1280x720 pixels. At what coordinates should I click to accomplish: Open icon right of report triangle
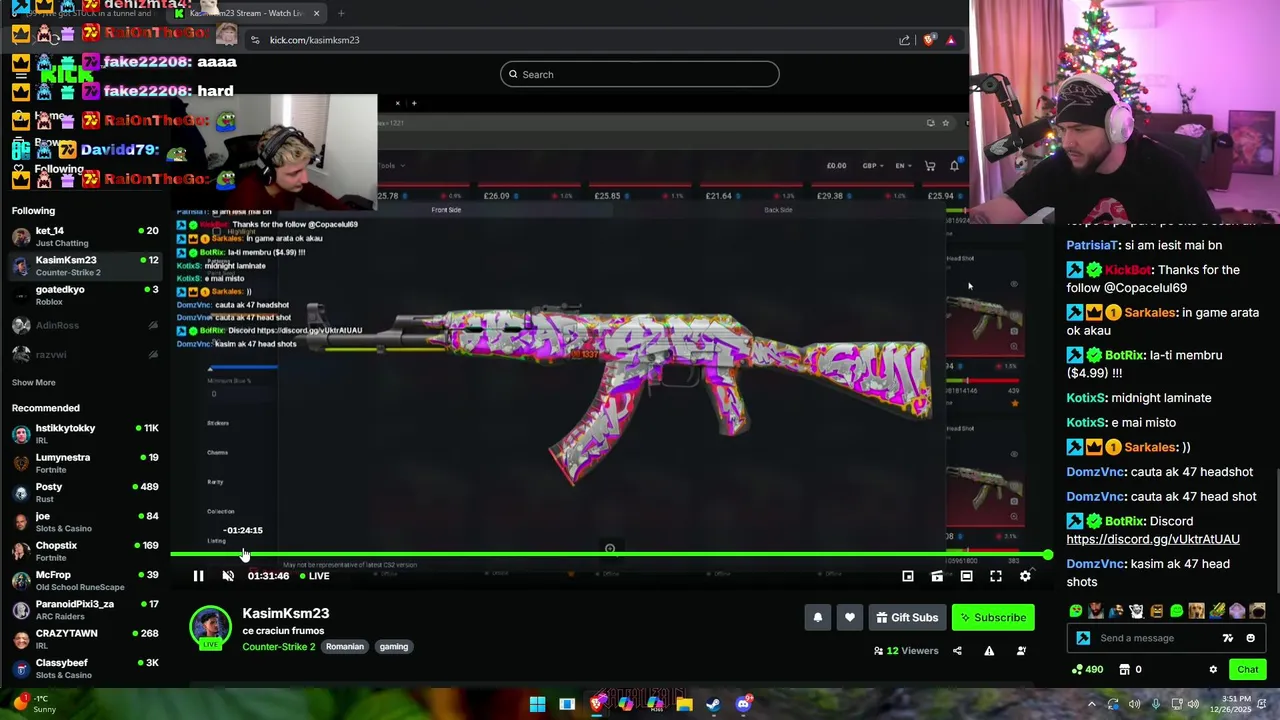tap(1021, 651)
